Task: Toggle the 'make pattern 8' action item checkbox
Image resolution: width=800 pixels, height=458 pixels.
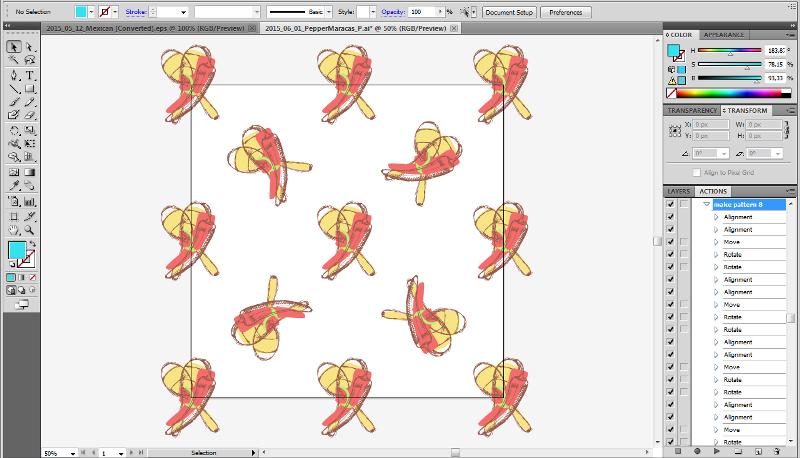Action: coord(670,204)
